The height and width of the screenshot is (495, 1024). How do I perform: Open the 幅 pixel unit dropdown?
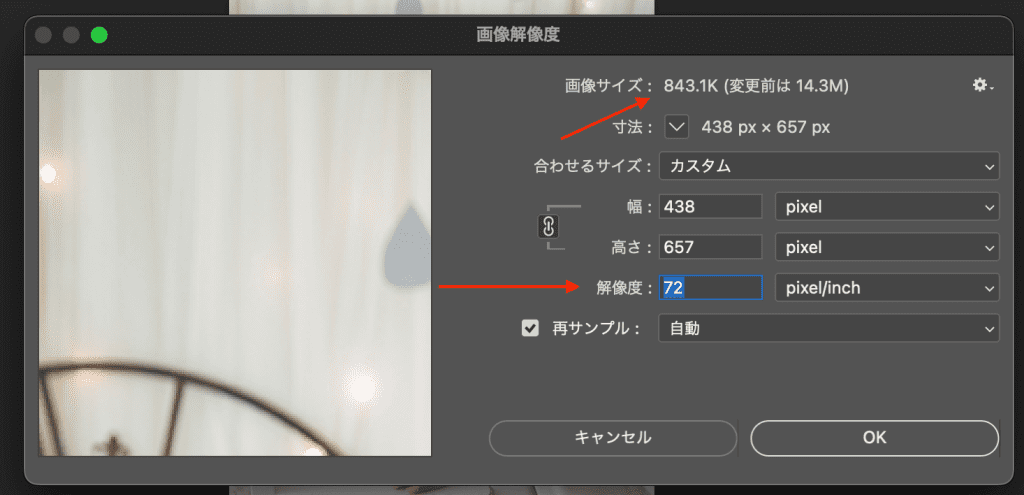(x=887, y=207)
